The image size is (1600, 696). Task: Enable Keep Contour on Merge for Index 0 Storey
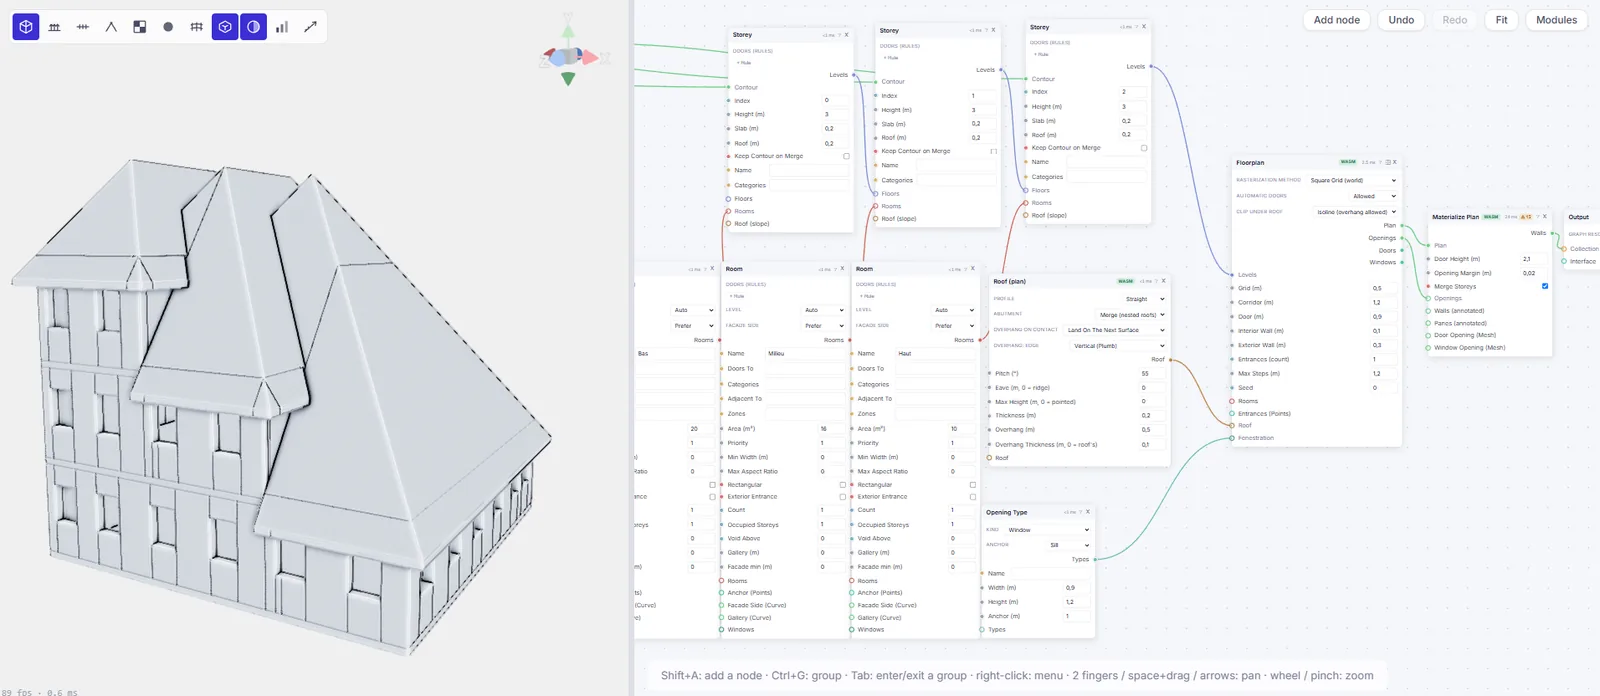846,156
